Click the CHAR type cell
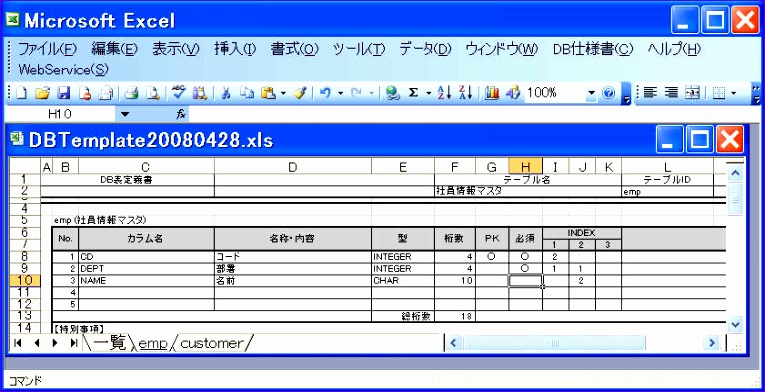Screen dimensions: 765x392 [403, 281]
